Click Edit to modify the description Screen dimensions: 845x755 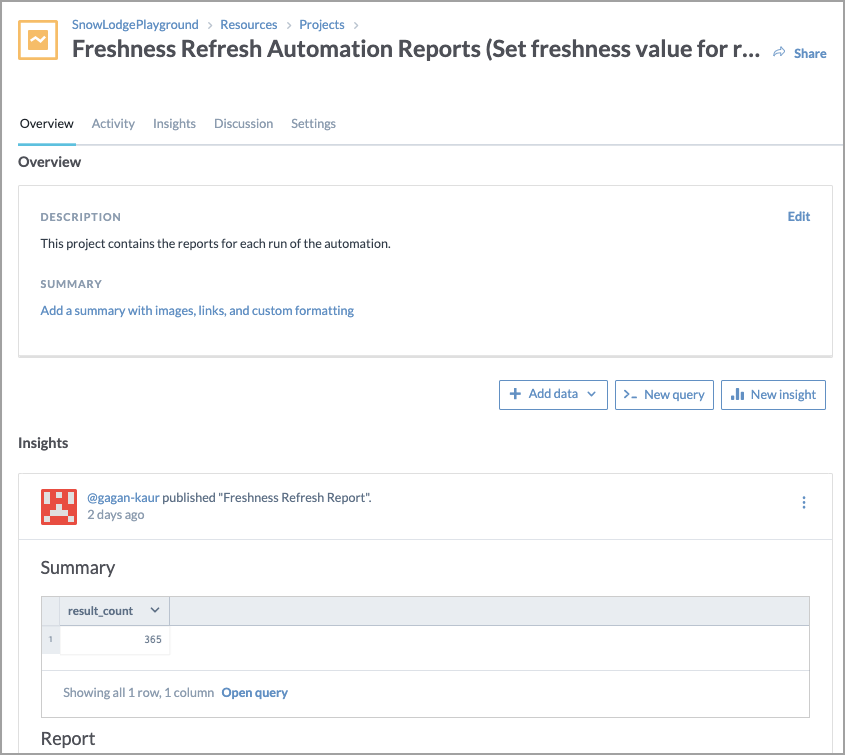pyautogui.click(x=798, y=216)
